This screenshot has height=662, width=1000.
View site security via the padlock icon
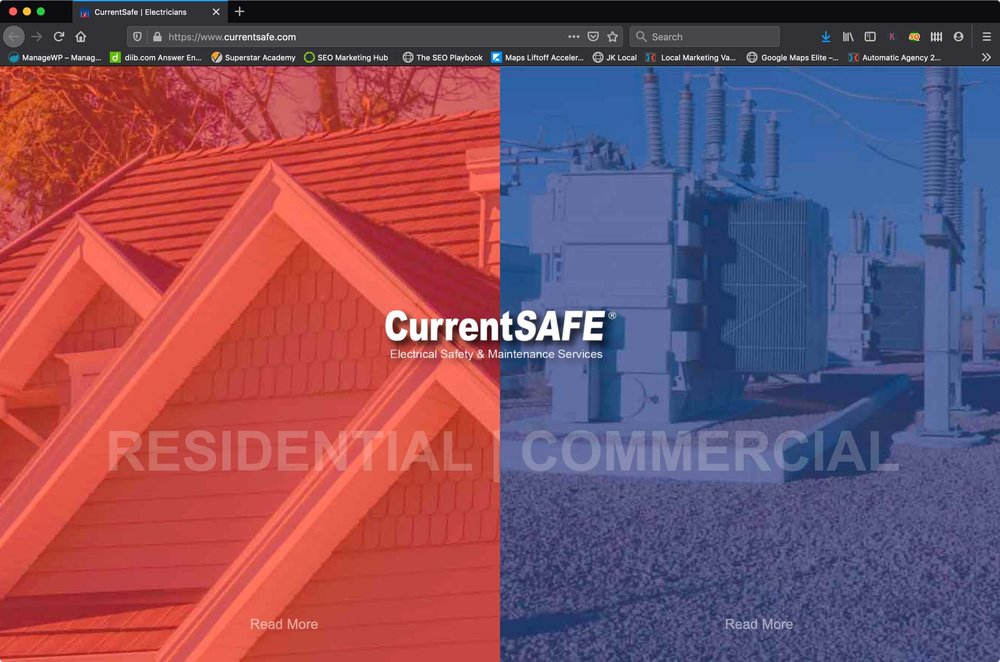coord(158,37)
